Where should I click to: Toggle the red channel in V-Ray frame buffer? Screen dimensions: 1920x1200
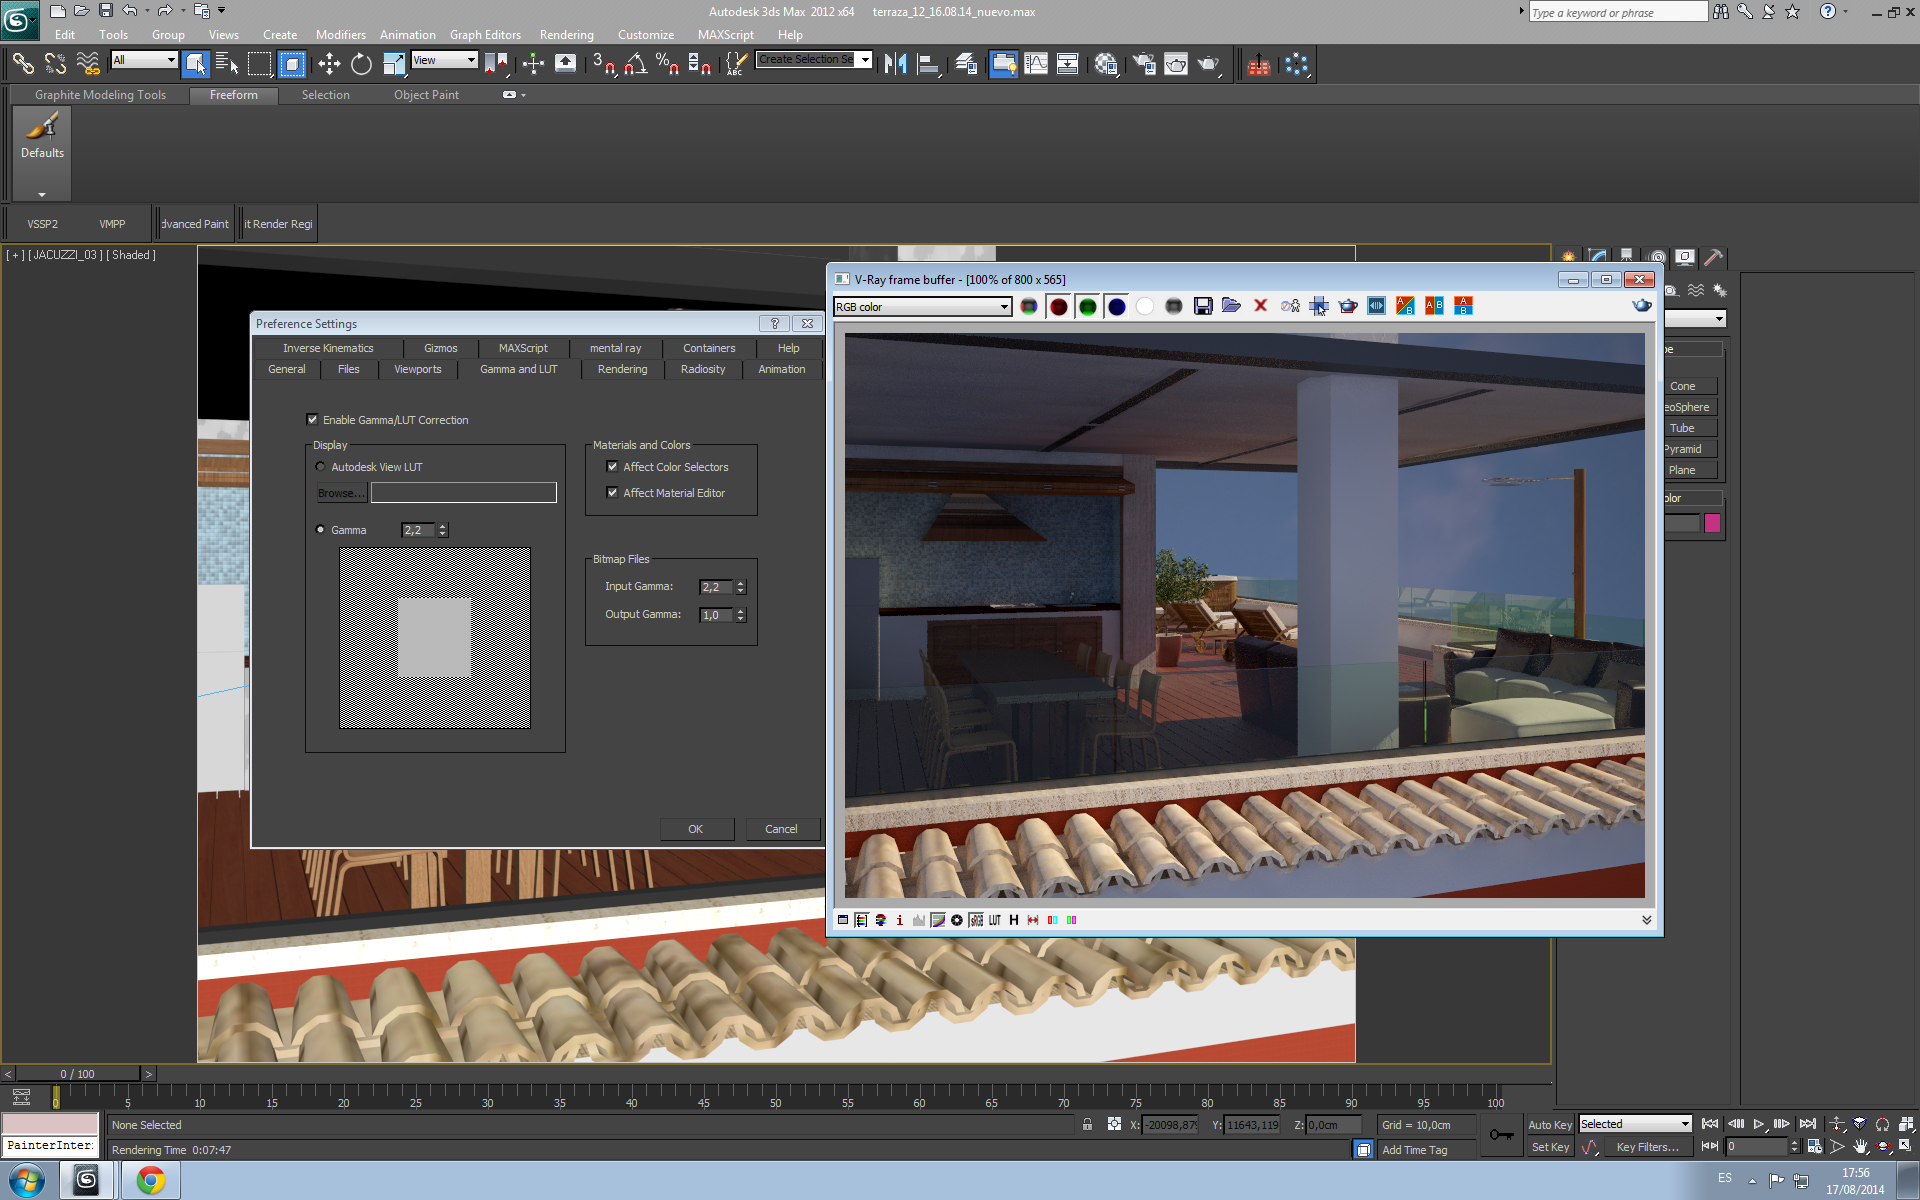1058,307
